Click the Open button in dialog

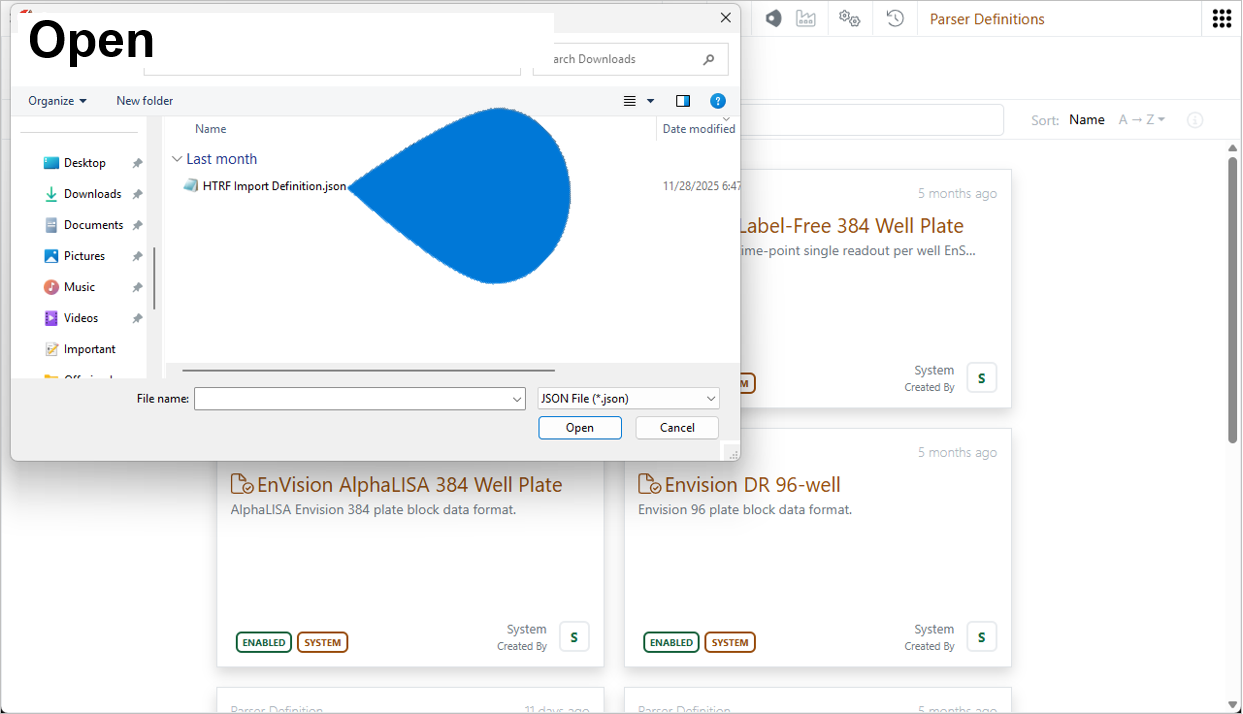[x=579, y=428]
